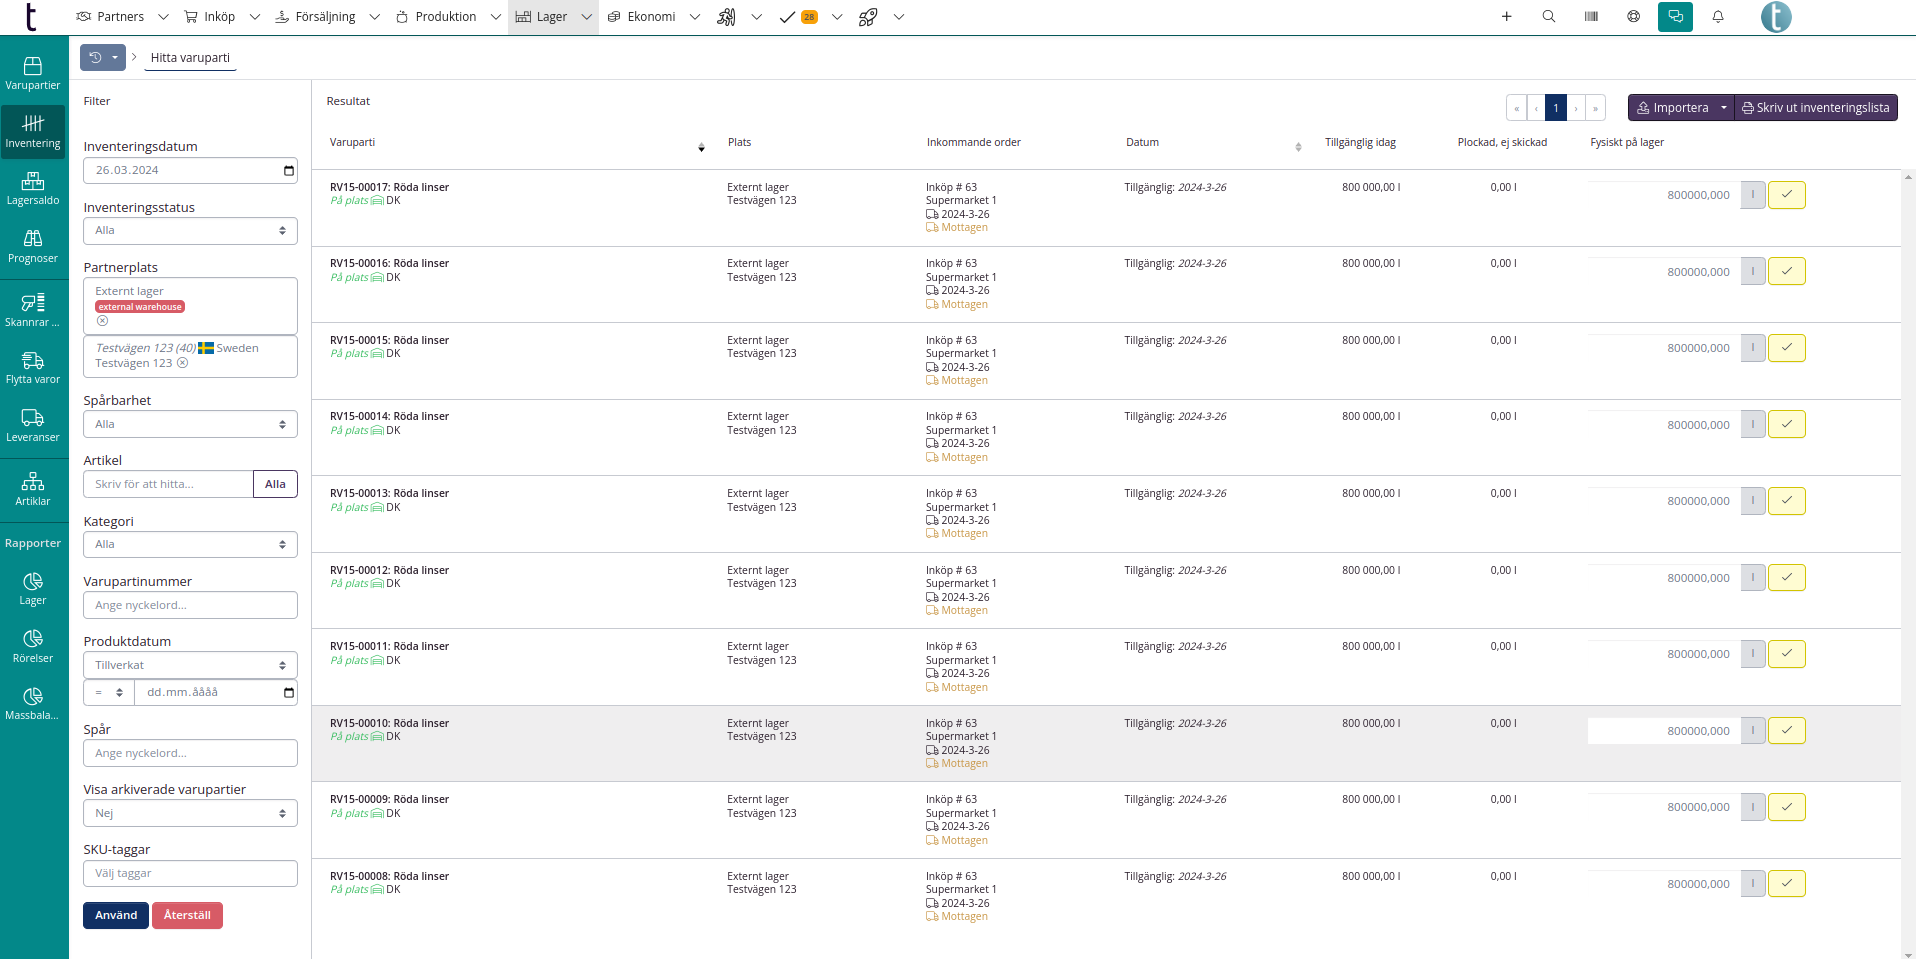Confirm inventory checkmark for RV15-00017
Viewport: 1916px width, 959px height.
point(1786,195)
